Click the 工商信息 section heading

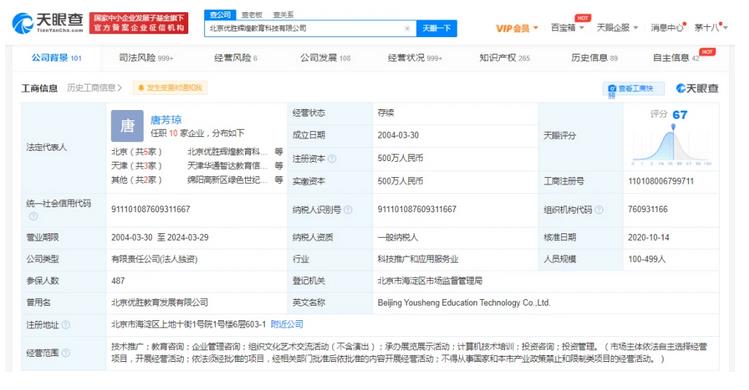click(x=40, y=88)
